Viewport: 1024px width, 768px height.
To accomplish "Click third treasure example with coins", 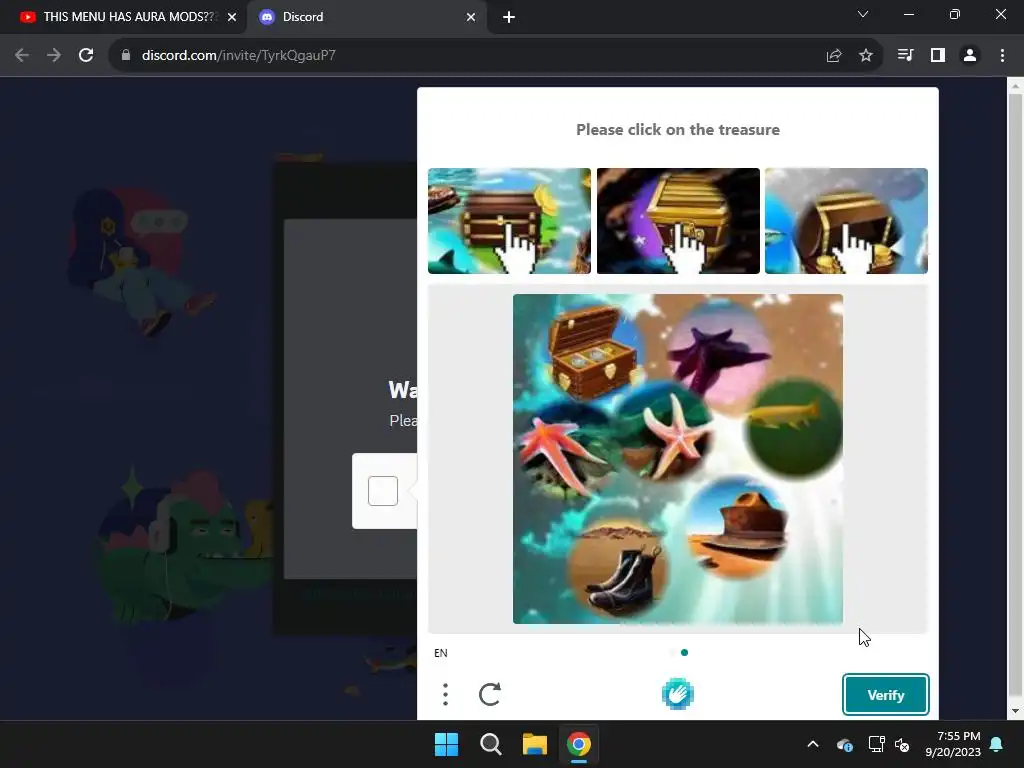I will pos(846,221).
